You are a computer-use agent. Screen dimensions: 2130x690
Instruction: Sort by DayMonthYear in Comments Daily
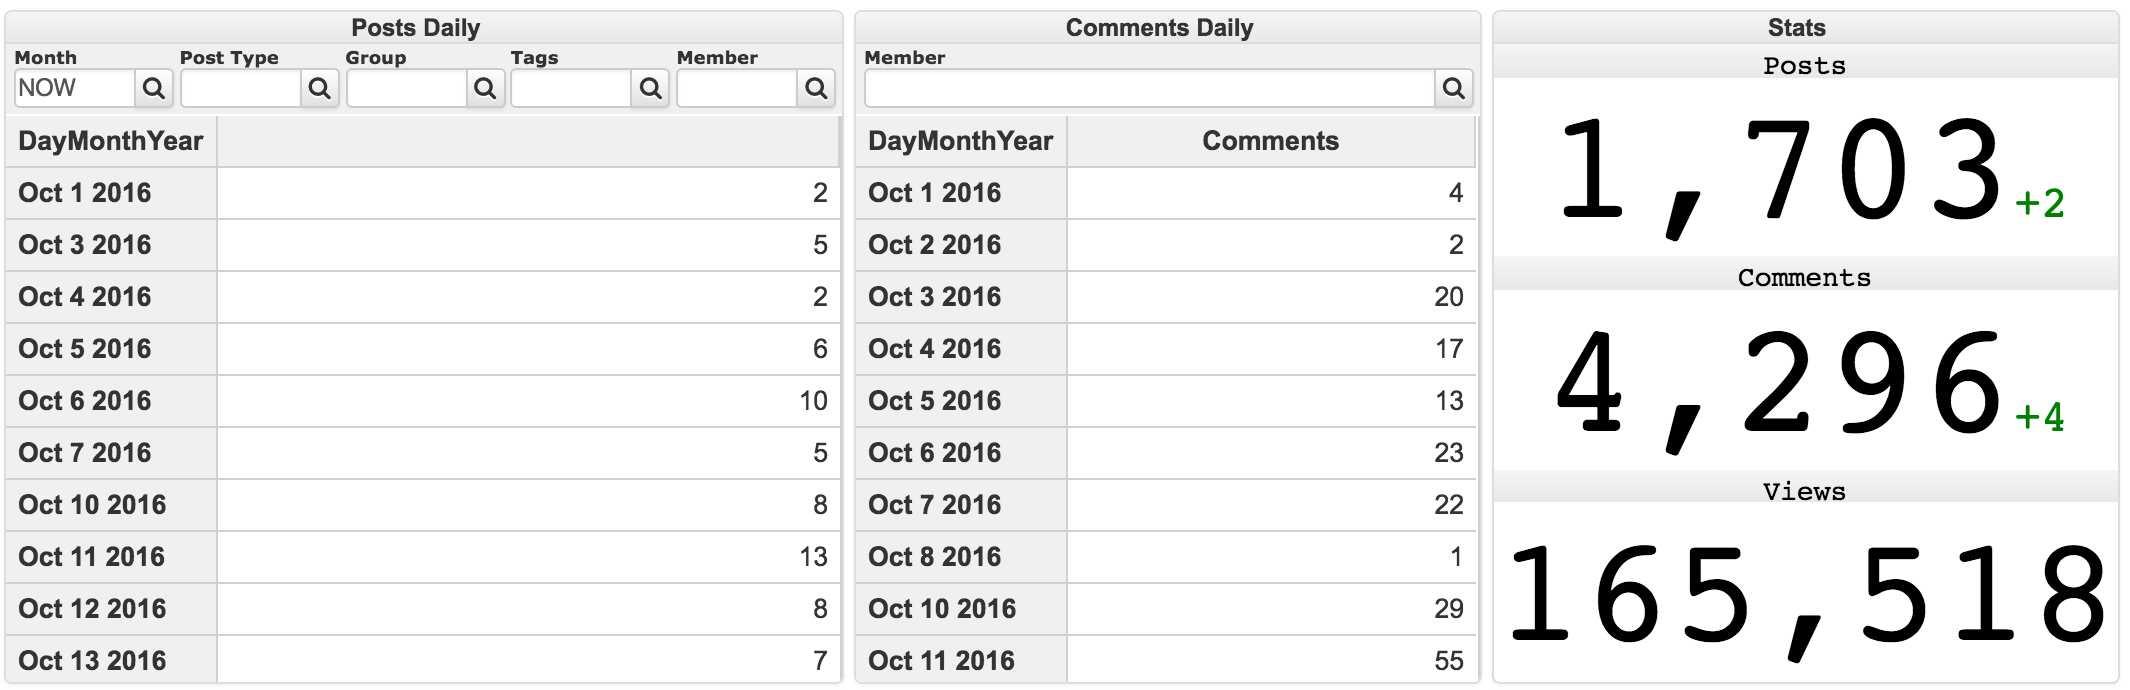pos(961,141)
